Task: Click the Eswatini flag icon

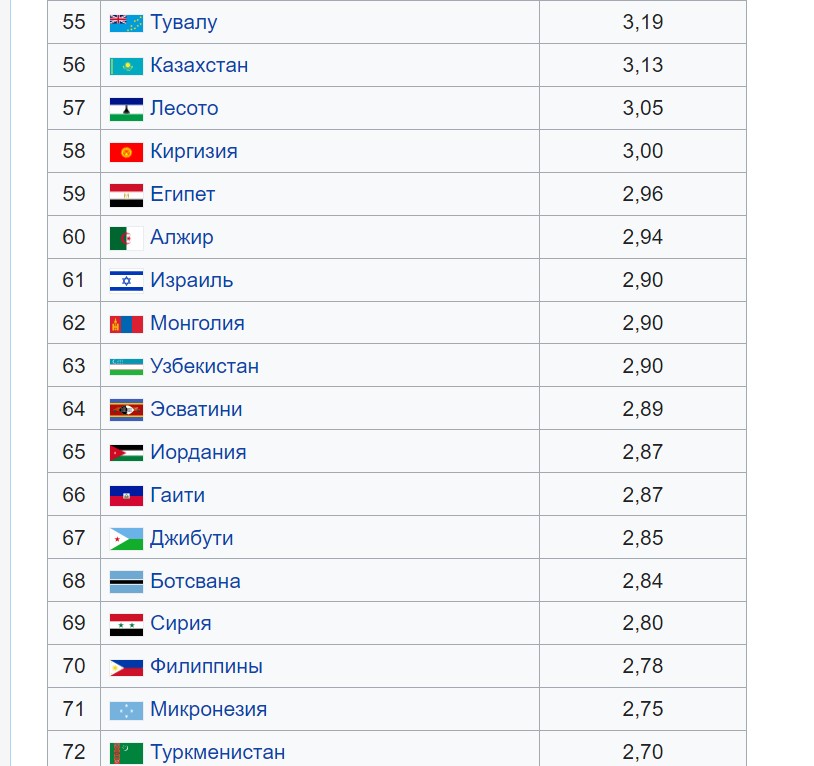Action: pos(126,410)
